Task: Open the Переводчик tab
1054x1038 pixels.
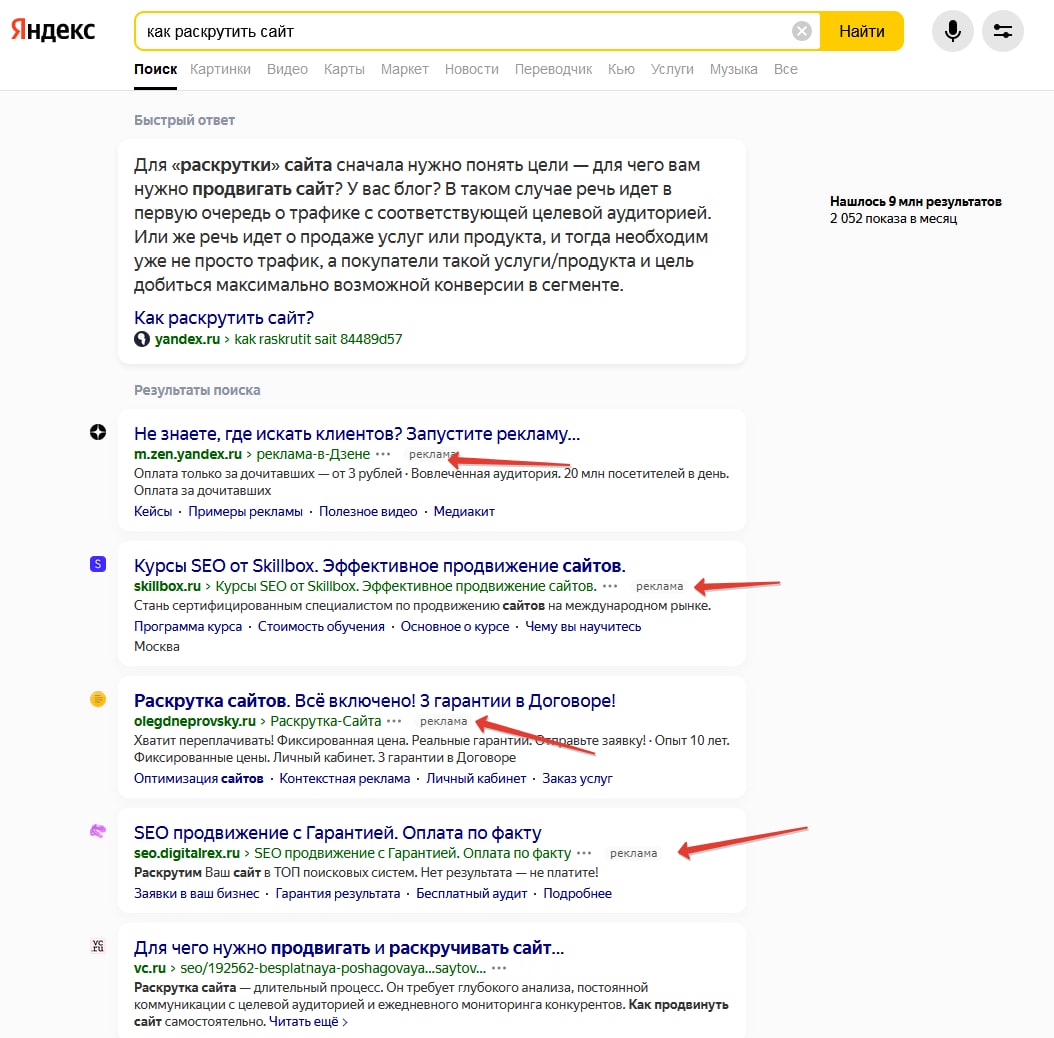Action: pyautogui.click(x=553, y=69)
